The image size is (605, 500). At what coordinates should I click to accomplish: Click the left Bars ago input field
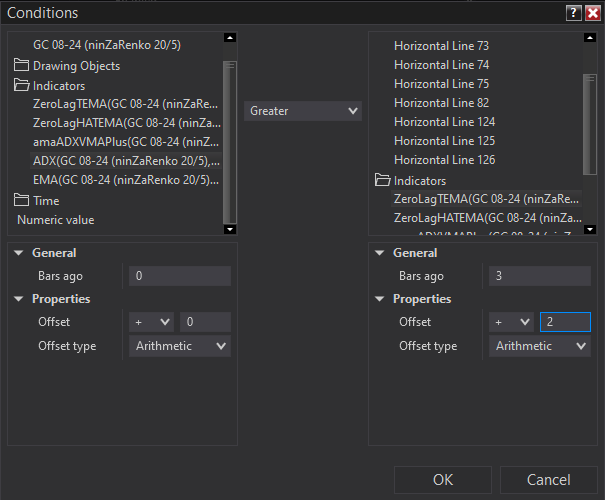(x=180, y=276)
